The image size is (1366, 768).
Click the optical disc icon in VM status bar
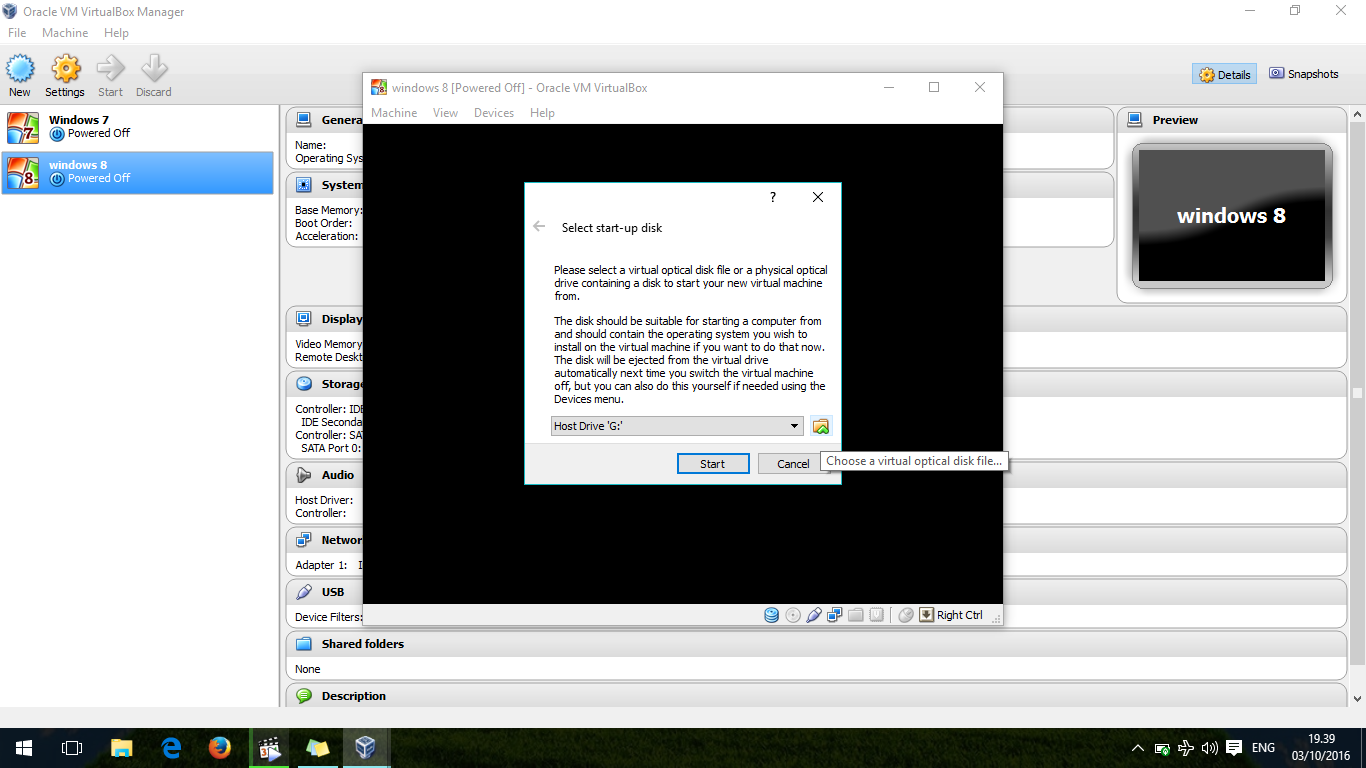coord(793,615)
